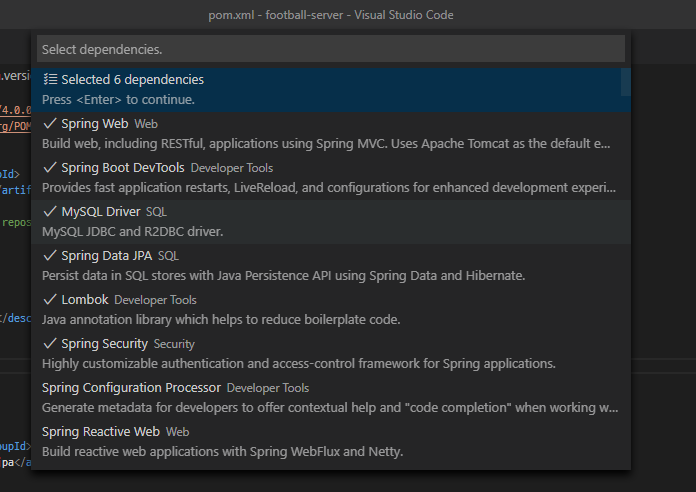Click the Highly customizable authentication description text
This screenshot has height=492, width=696.
pos(299,364)
